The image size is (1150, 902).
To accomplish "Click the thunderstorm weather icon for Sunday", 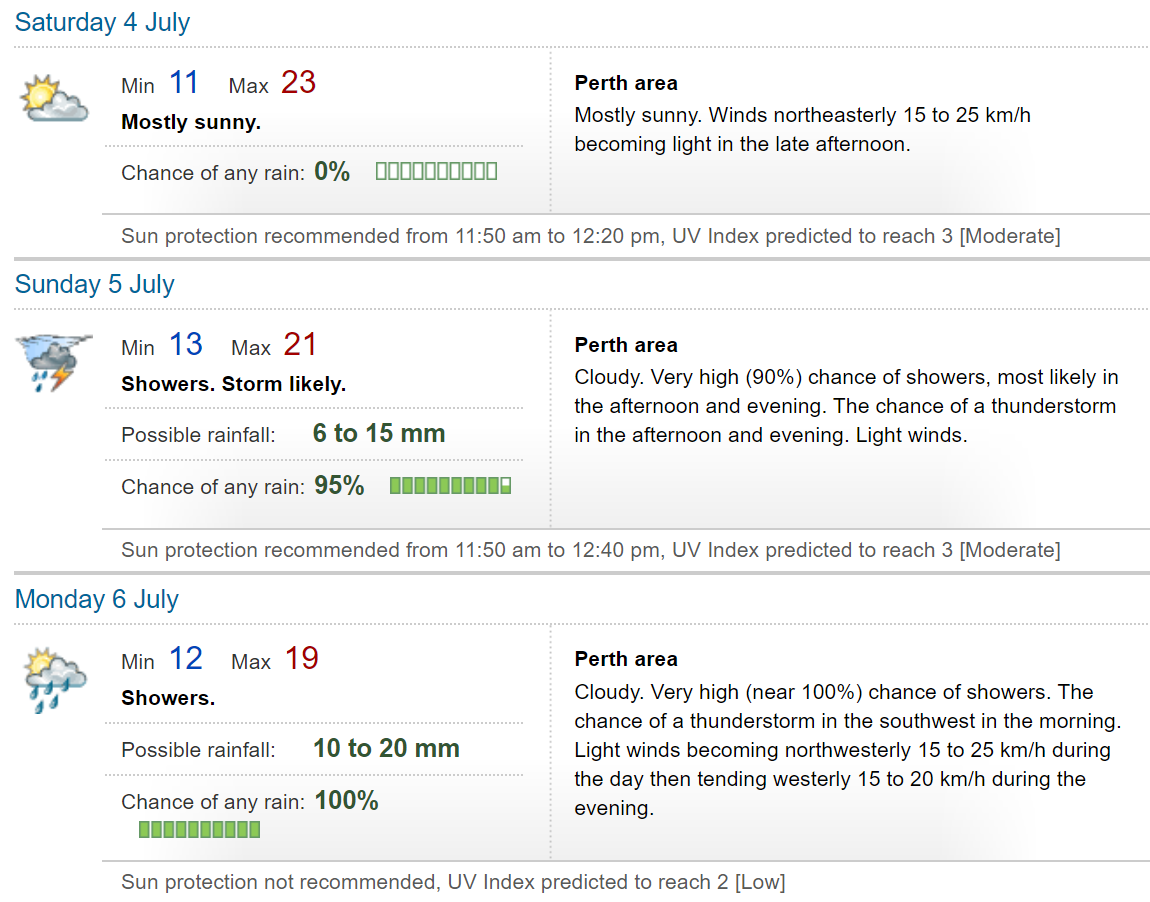I will coord(54,362).
